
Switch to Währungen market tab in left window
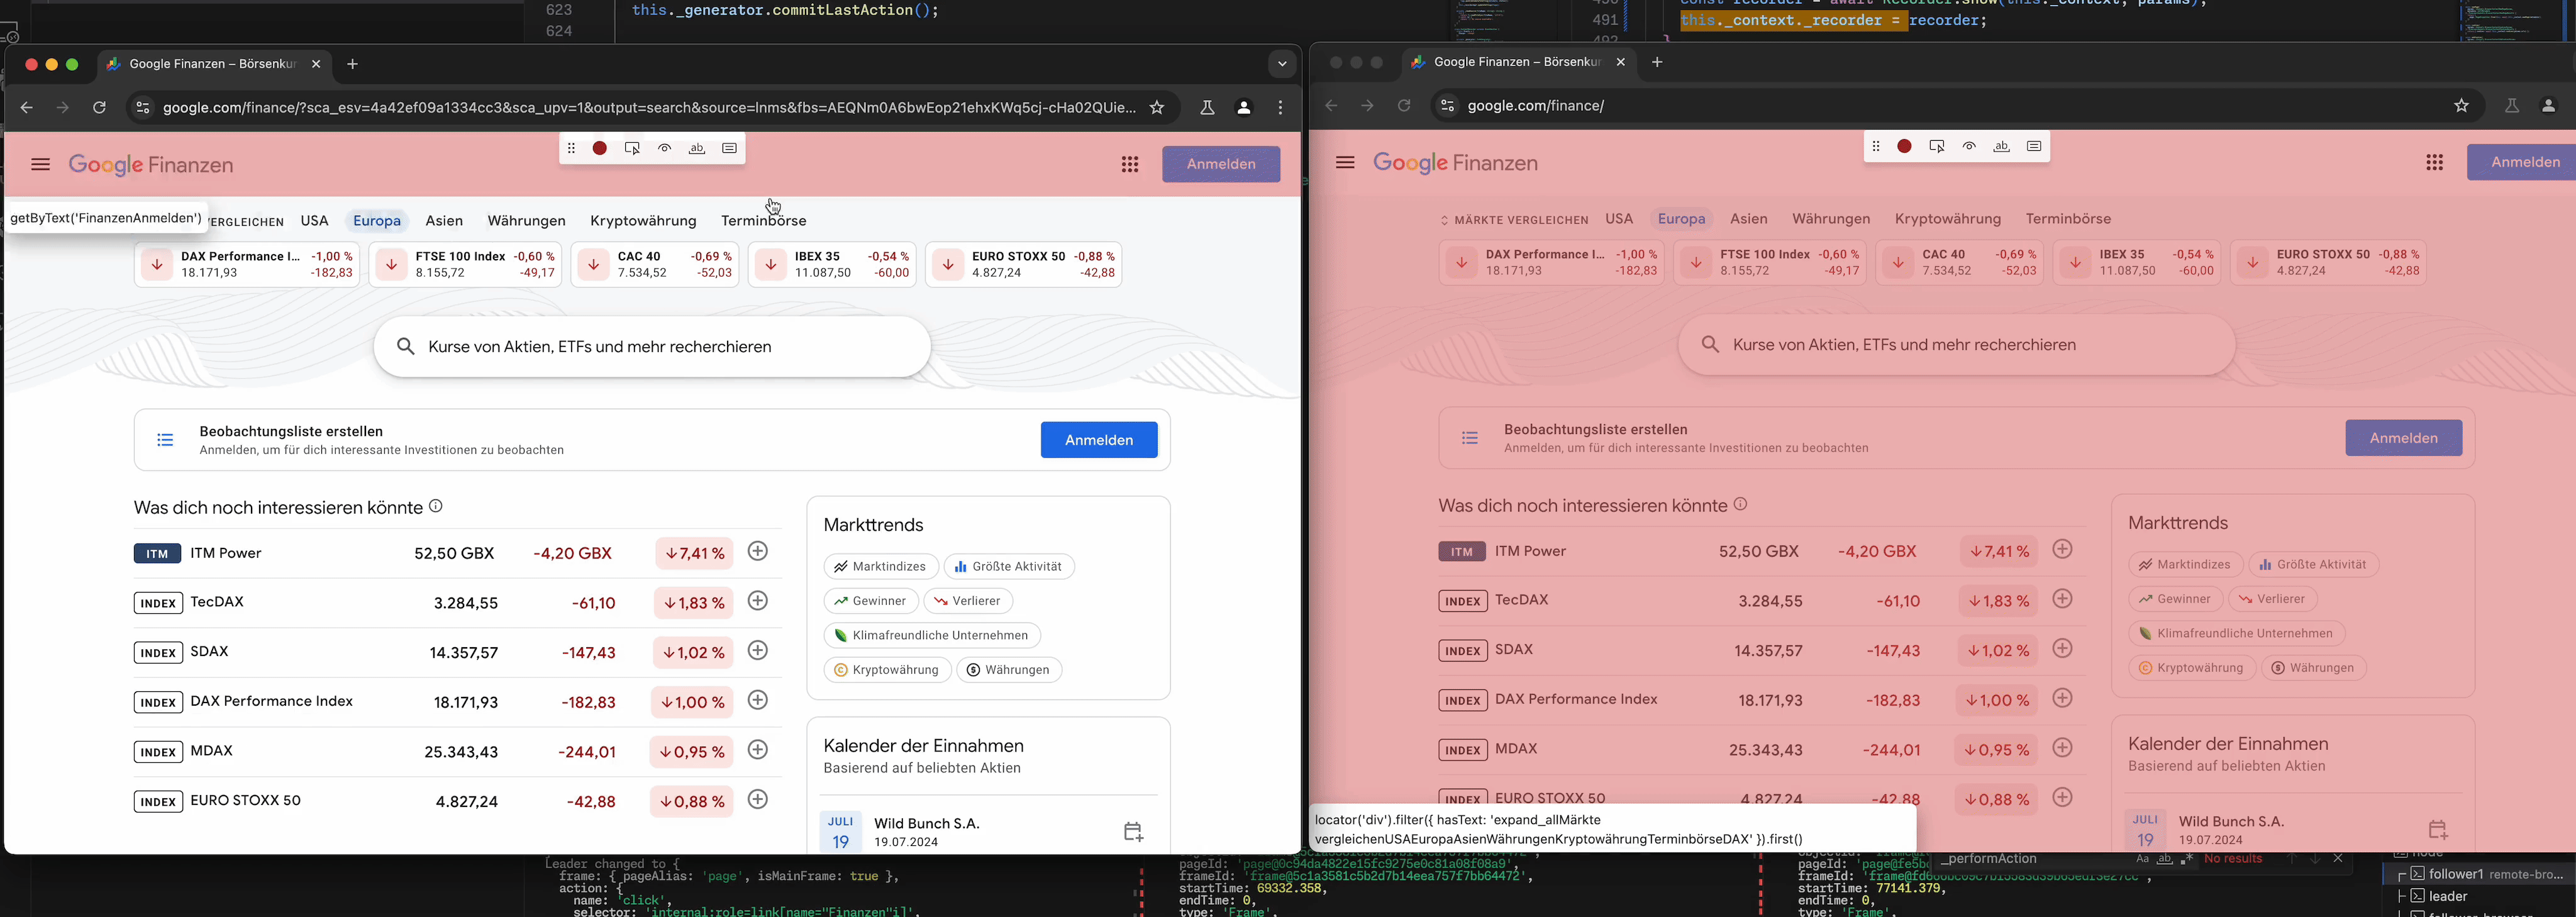pyautogui.click(x=527, y=221)
